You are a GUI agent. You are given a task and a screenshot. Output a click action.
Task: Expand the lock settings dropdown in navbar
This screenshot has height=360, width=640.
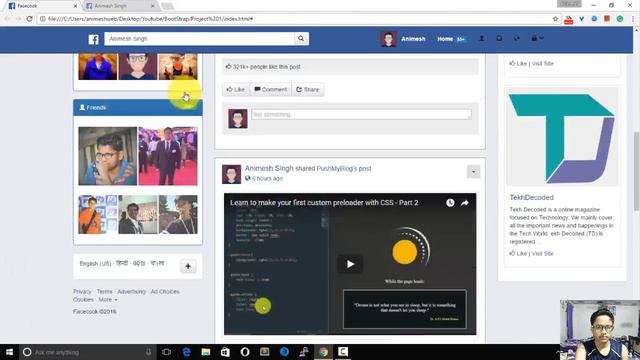pyautogui.click(x=537, y=38)
